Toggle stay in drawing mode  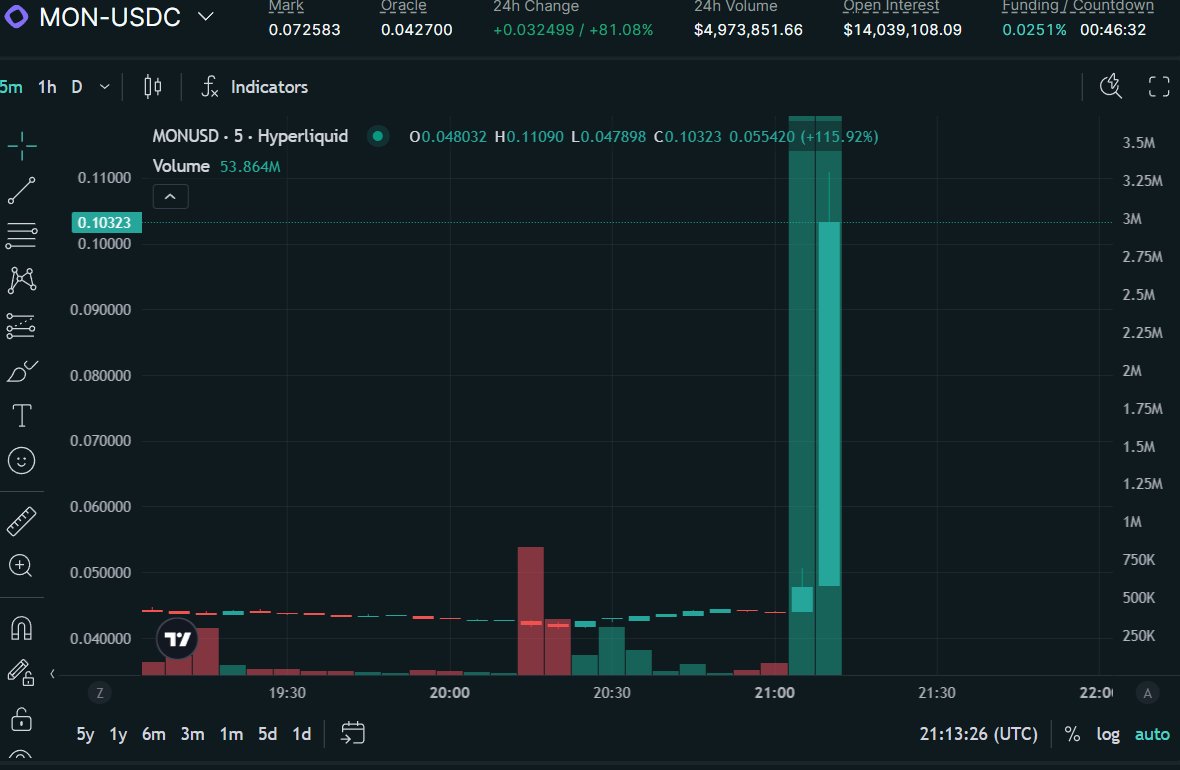click(x=21, y=672)
